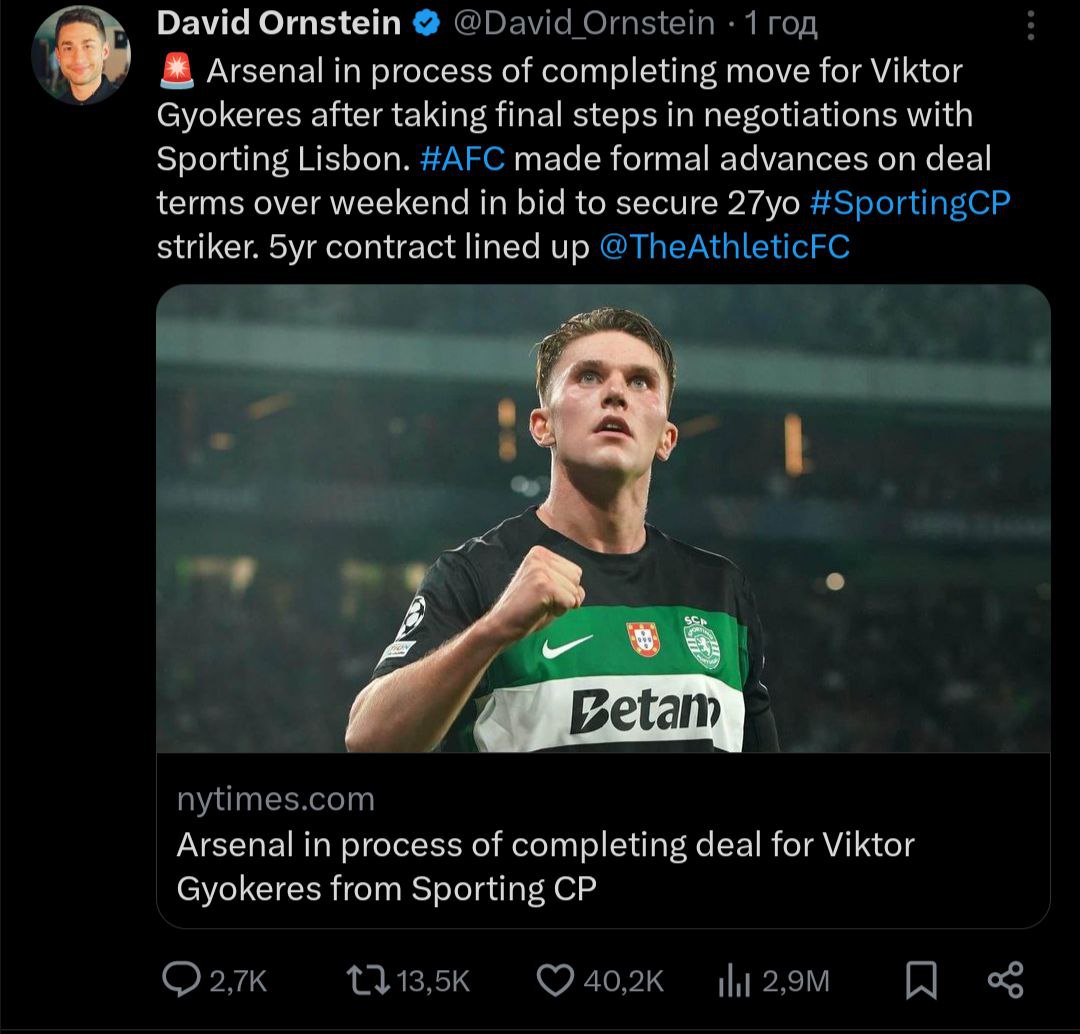Open the @David_Ornstein handle
The width and height of the screenshot is (1080, 1034).
click(x=585, y=23)
